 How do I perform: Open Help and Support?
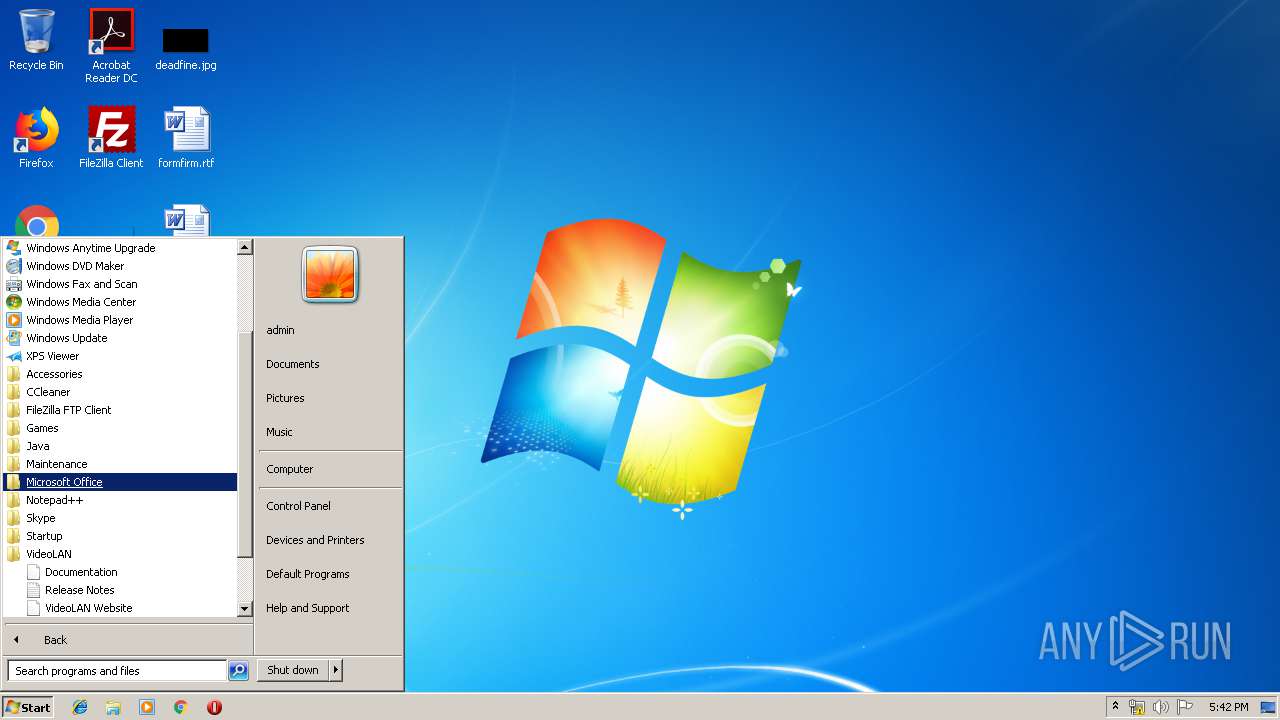308,608
